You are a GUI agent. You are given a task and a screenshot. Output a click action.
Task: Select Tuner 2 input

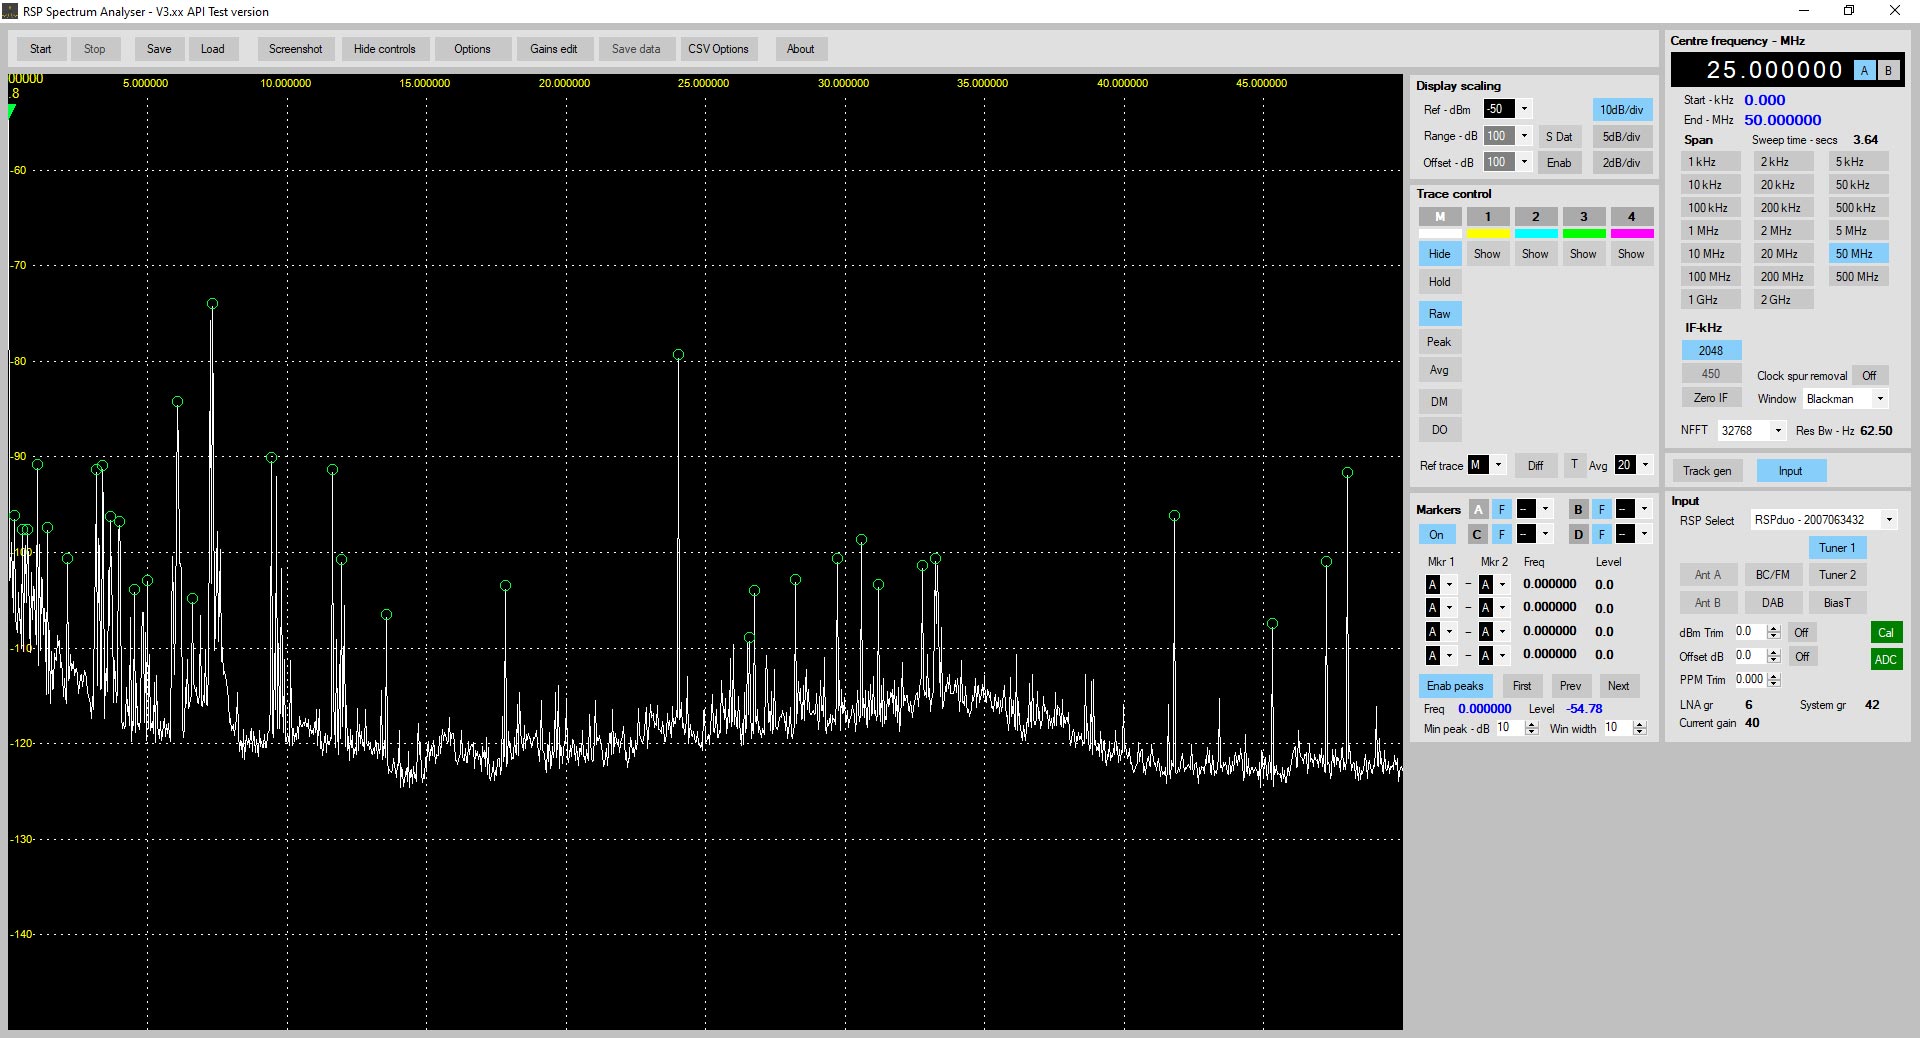tap(1837, 575)
